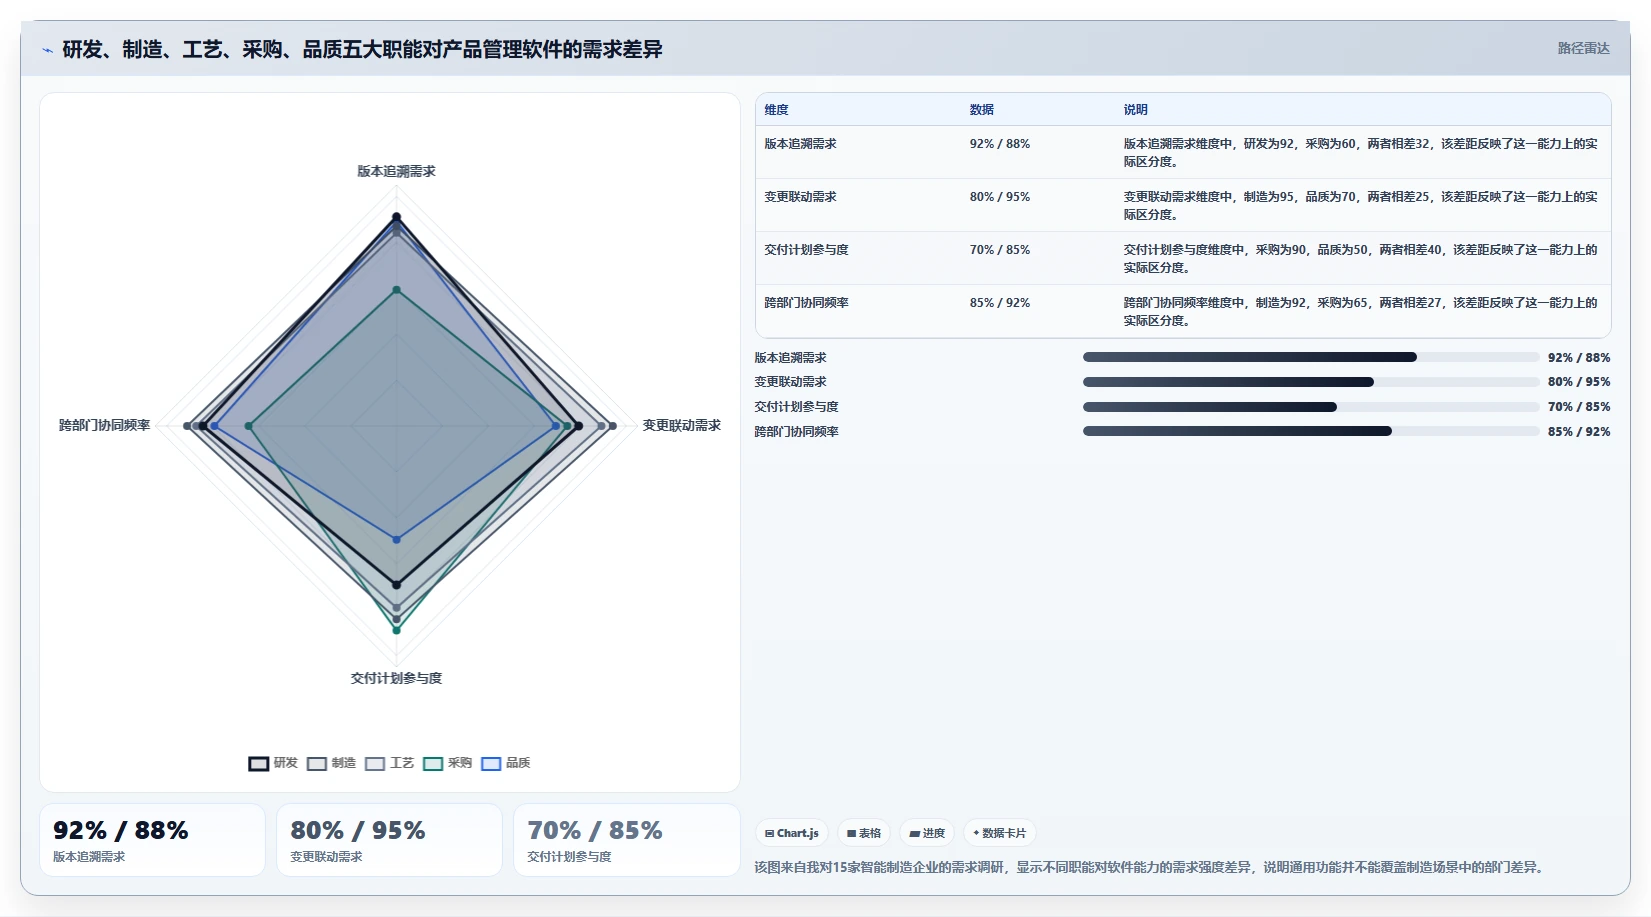This screenshot has height=917, width=1651.
Task: Select the 70% / 85% data card
Action: (x=626, y=840)
